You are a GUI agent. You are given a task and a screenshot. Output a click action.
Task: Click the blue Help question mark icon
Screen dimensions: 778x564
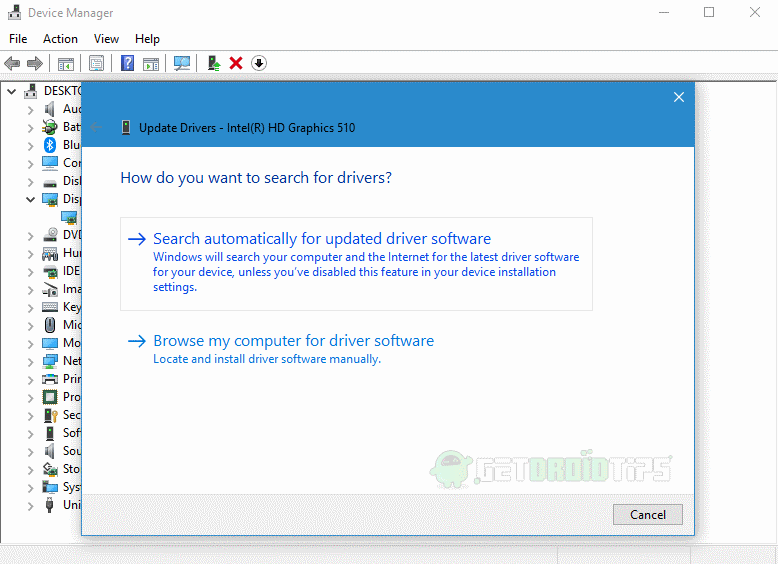128,63
